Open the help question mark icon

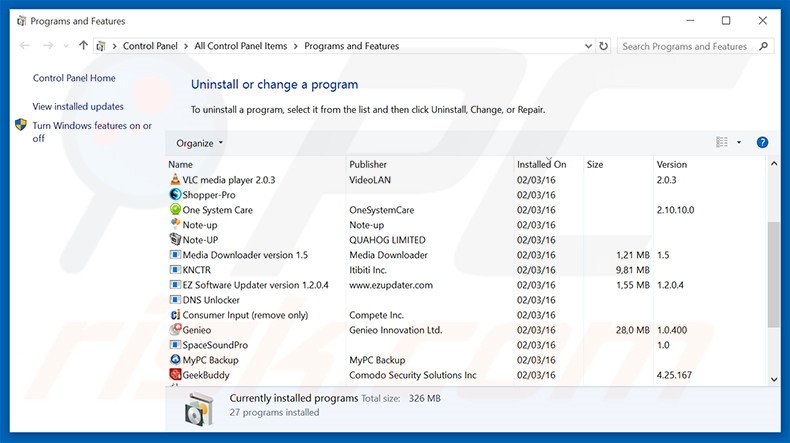[x=762, y=143]
